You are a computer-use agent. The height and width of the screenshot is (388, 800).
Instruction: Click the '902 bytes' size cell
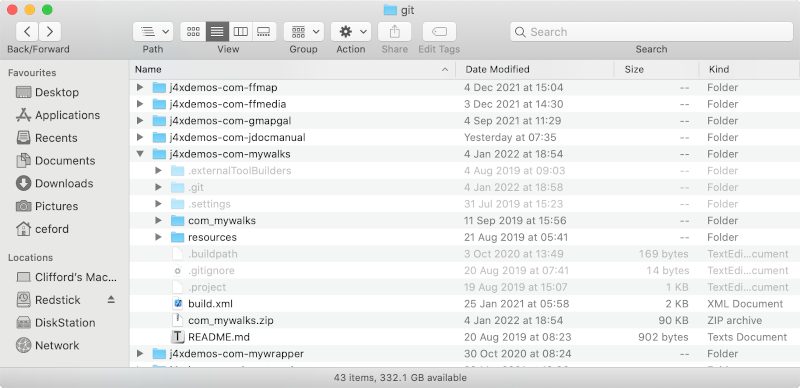click(x=663, y=337)
